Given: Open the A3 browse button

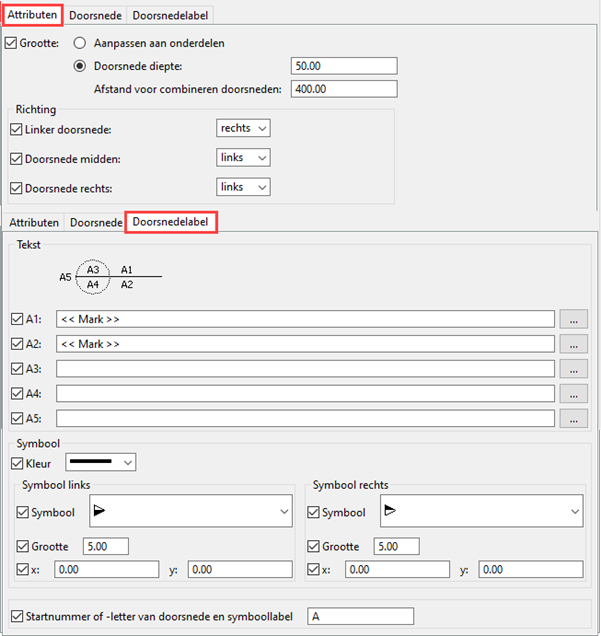Looking at the screenshot, I should (573, 369).
